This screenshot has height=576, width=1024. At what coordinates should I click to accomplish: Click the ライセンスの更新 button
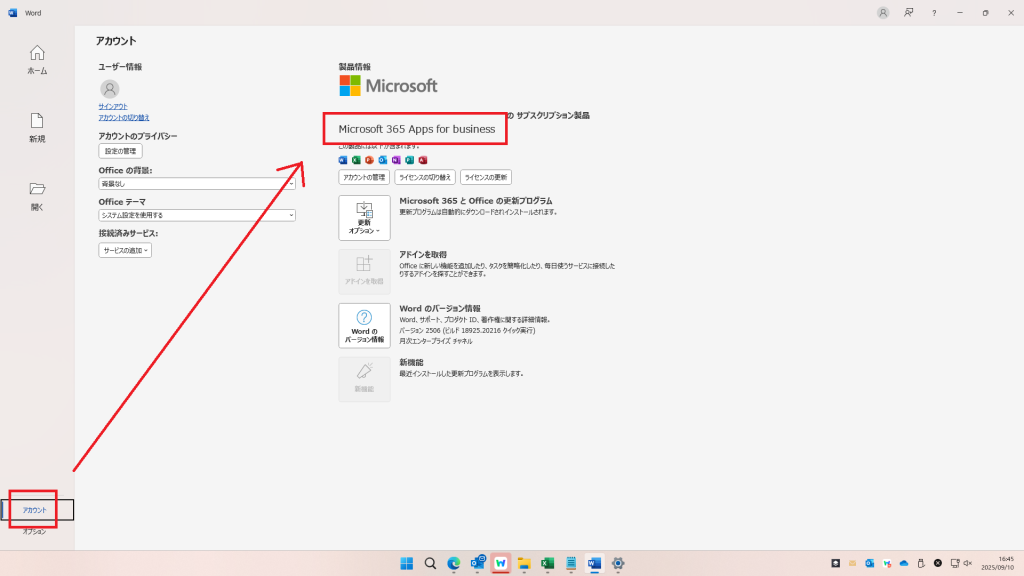pos(486,177)
